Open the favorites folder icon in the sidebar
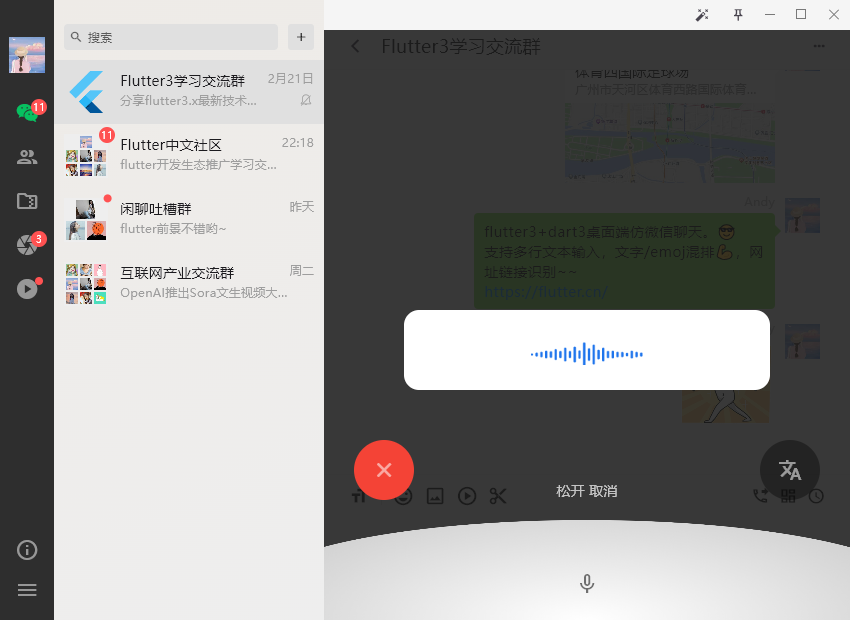This screenshot has height=620, width=850. (27, 201)
